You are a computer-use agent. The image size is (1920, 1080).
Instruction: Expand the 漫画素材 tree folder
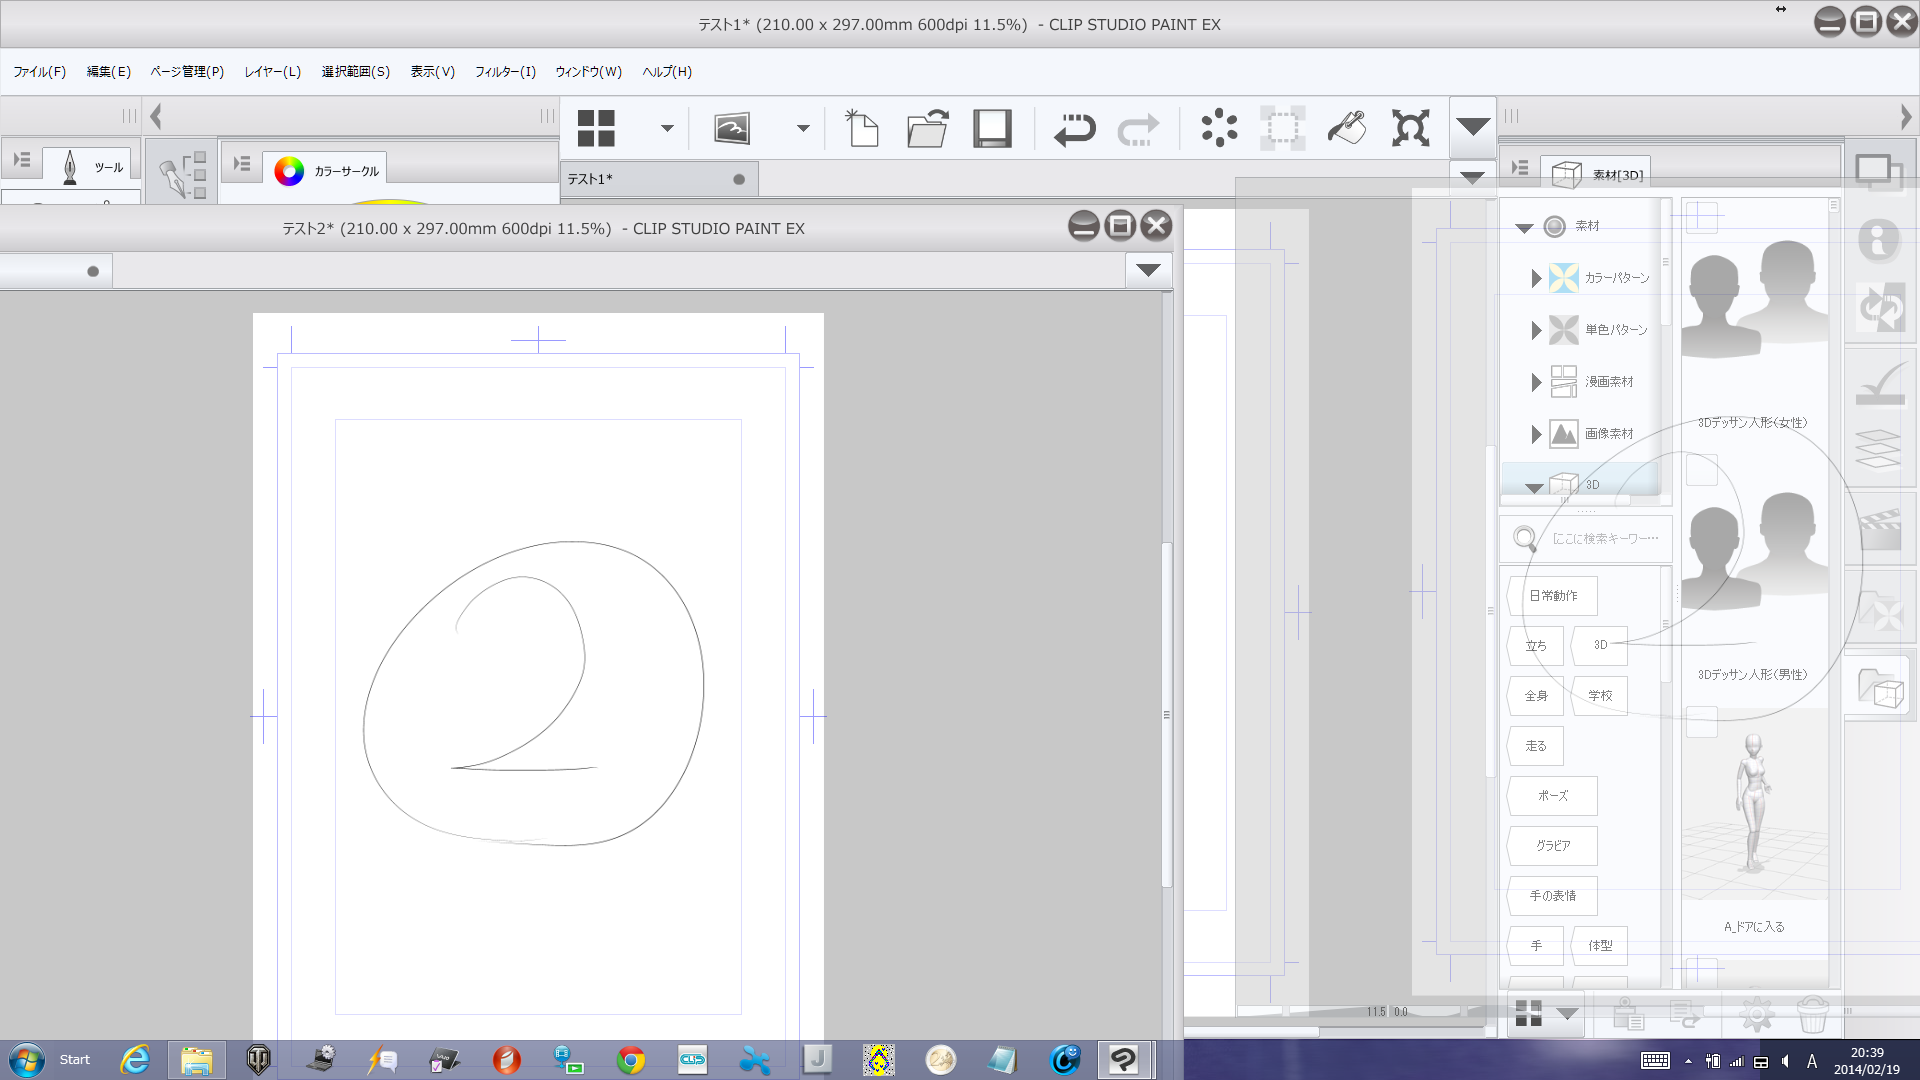(x=1536, y=382)
